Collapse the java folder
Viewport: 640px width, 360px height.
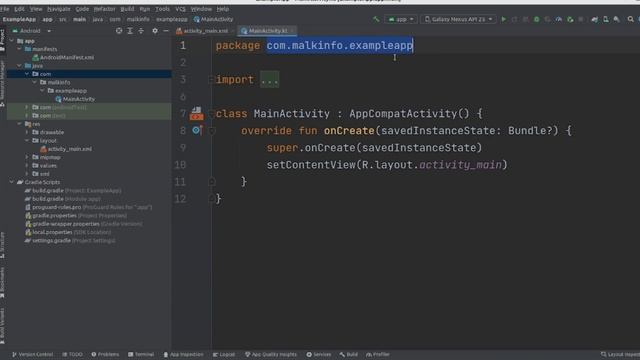[19, 66]
